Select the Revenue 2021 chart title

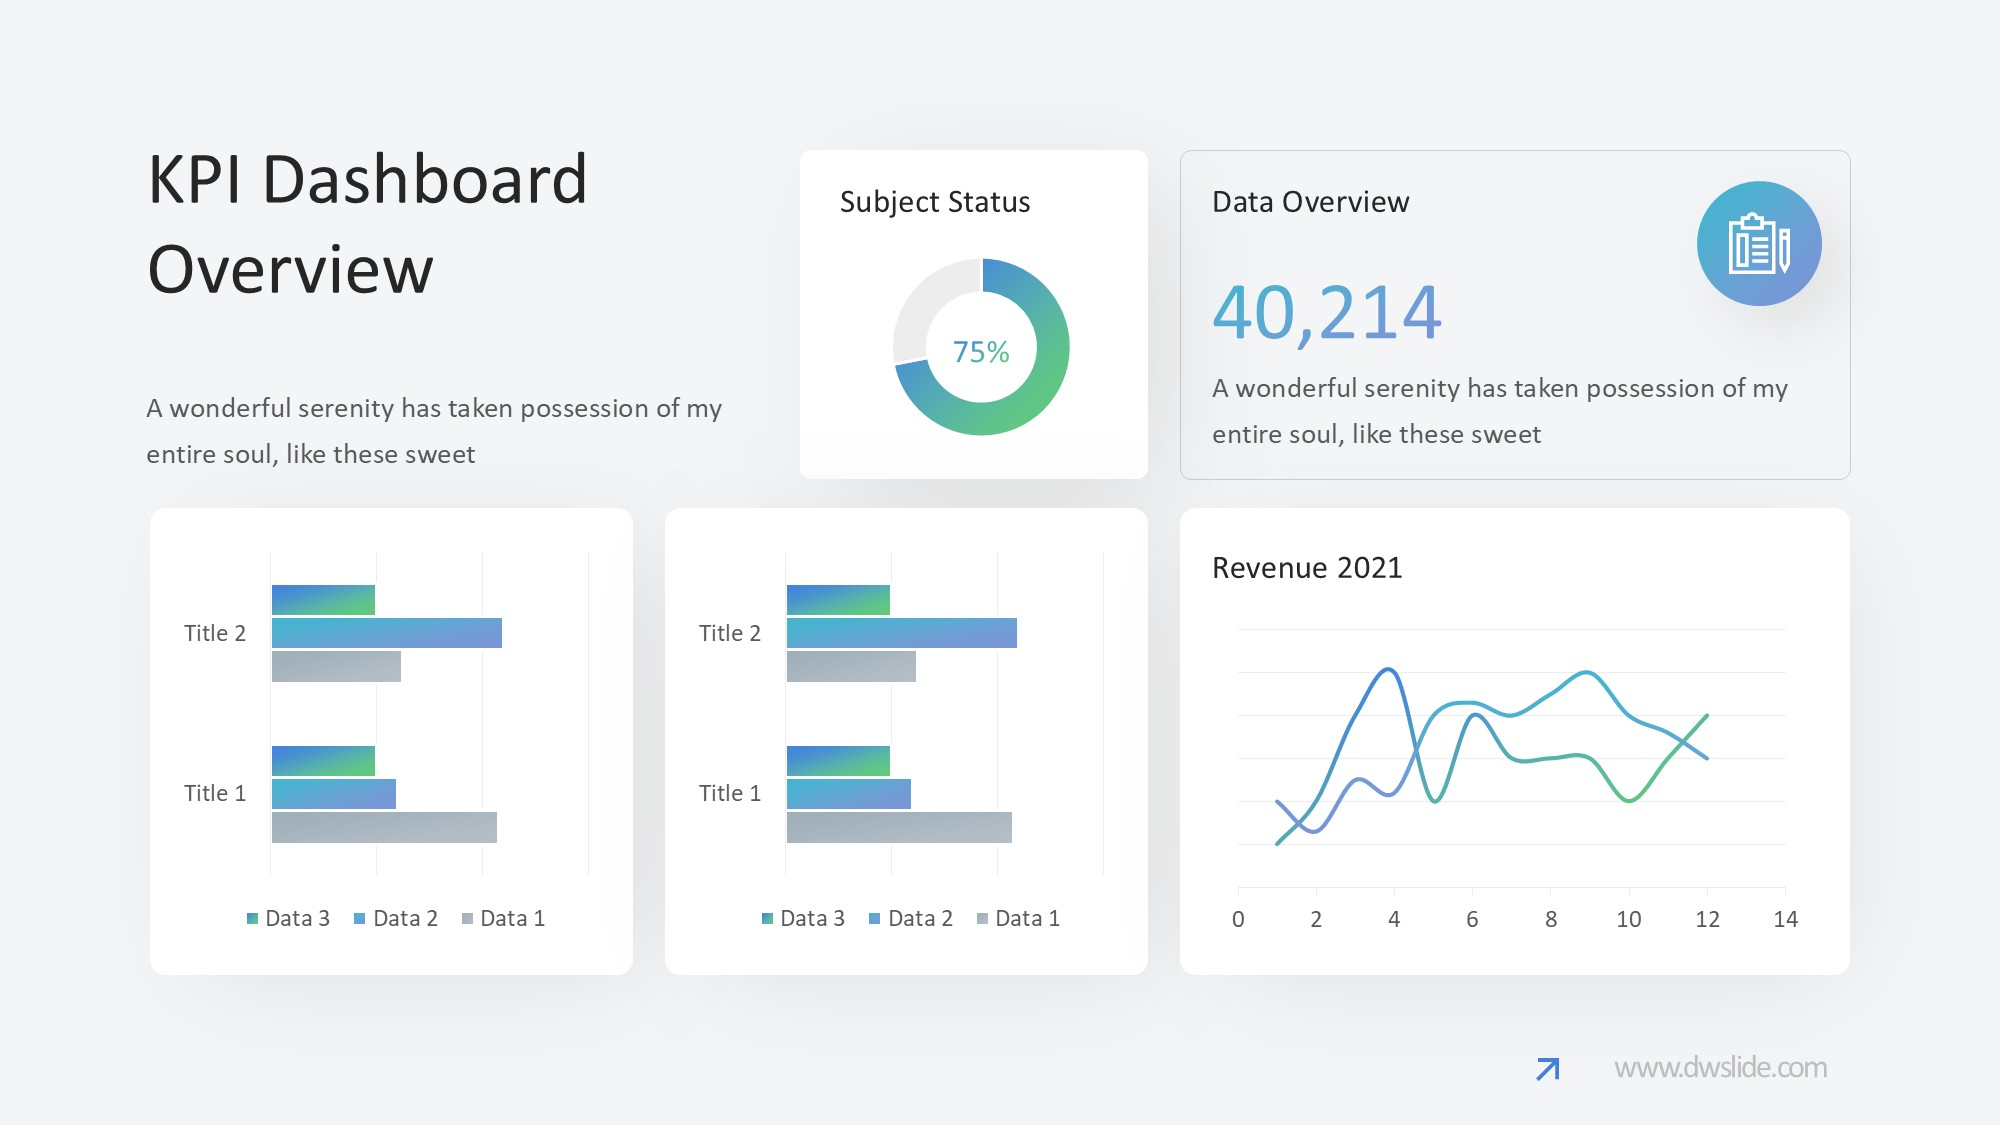click(x=1306, y=568)
